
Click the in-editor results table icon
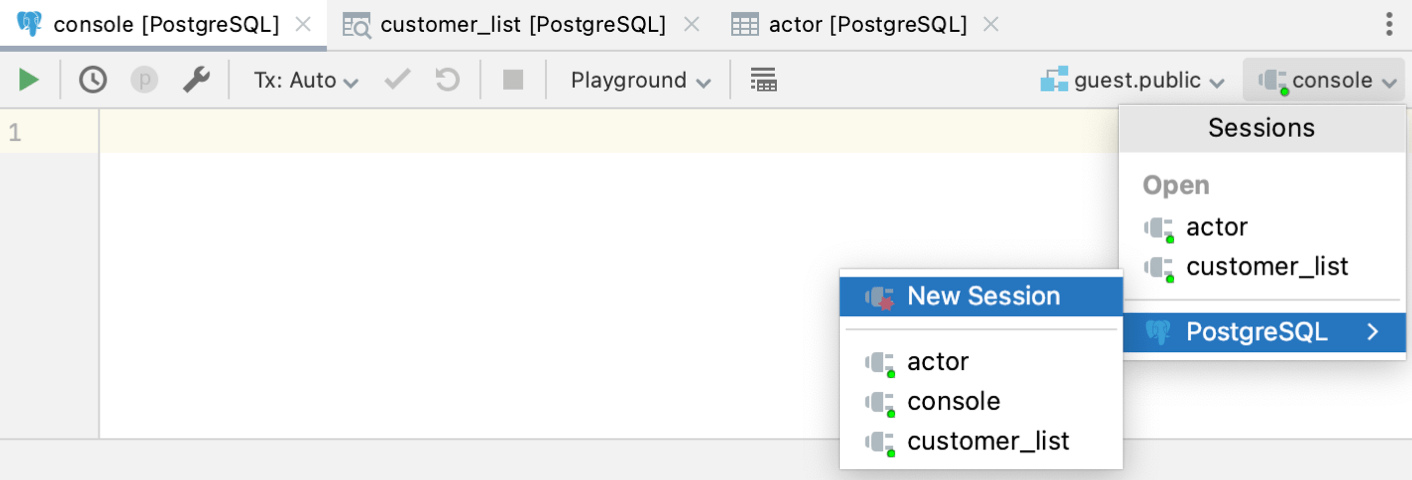(763, 80)
